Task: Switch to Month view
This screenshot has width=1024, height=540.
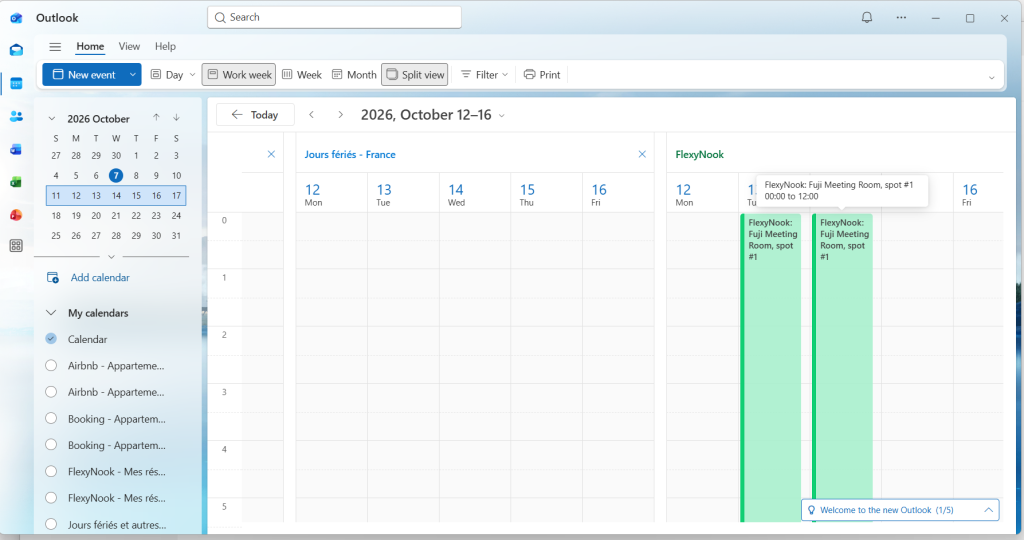Action: click(354, 74)
